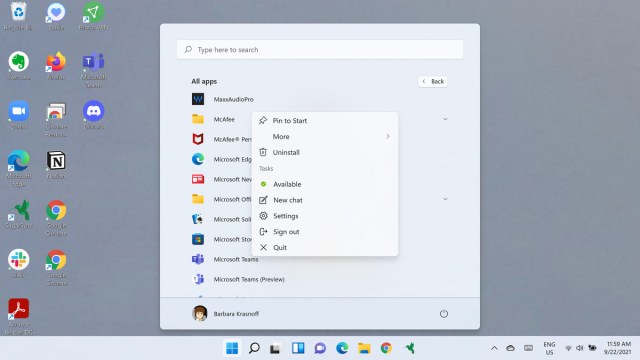This screenshot has height=360, width=640.
Task: Expand the McAfee folder chevron
Action: [x=445, y=119]
